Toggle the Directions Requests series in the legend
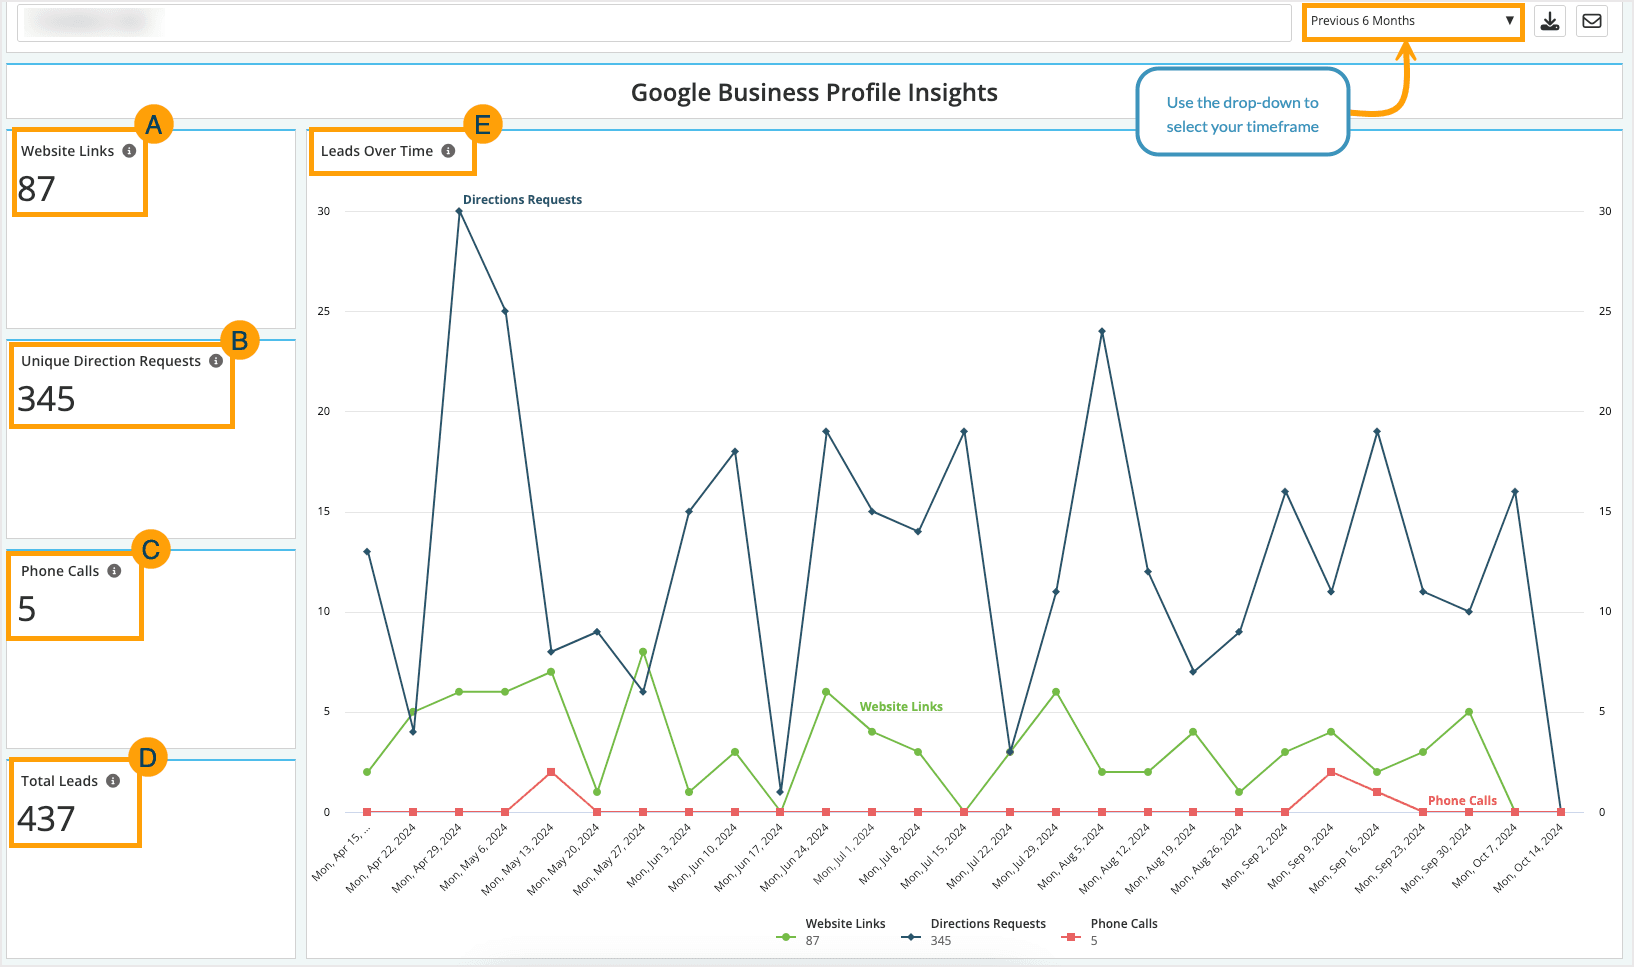The width and height of the screenshot is (1634, 967). (988, 930)
